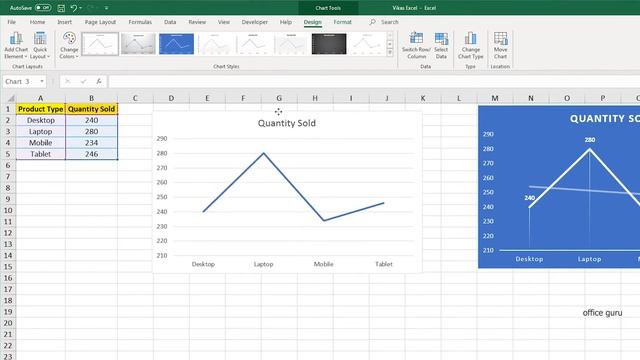
Task: Apply the dark black chart style
Action: coord(329,44)
